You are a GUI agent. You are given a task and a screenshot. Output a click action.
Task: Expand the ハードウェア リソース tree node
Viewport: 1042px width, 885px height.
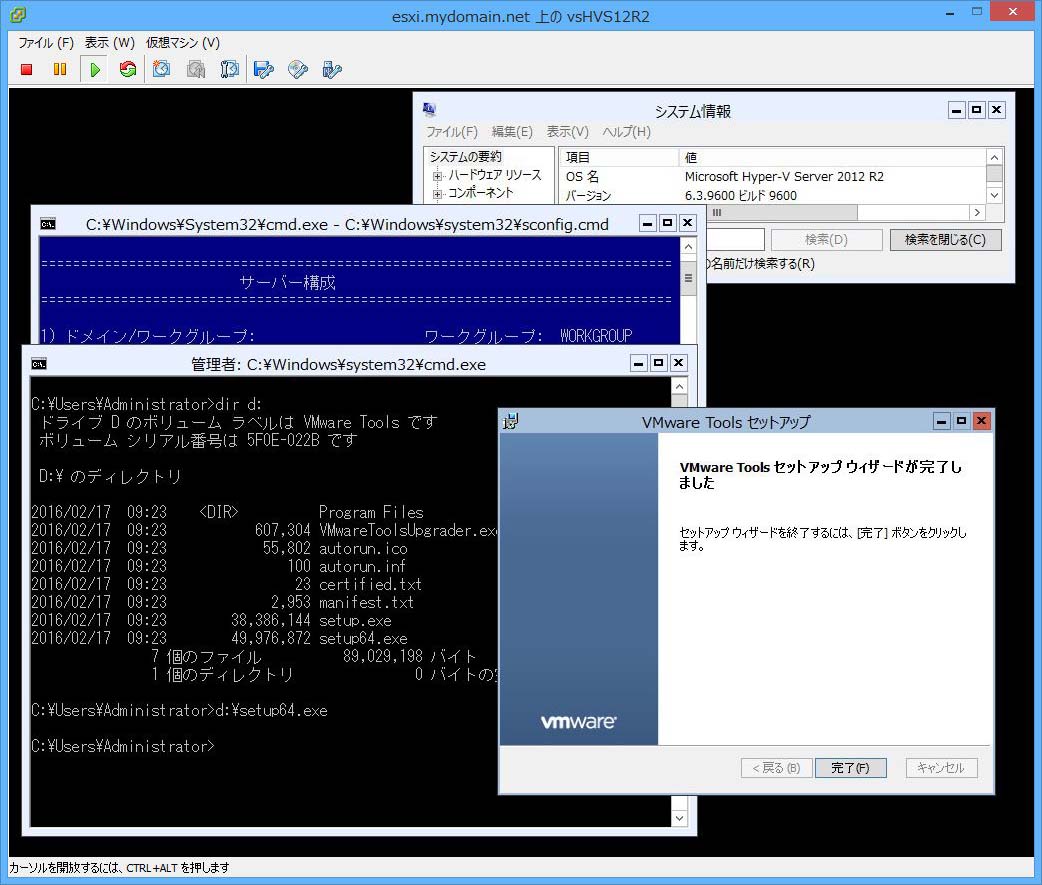point(437,176)
